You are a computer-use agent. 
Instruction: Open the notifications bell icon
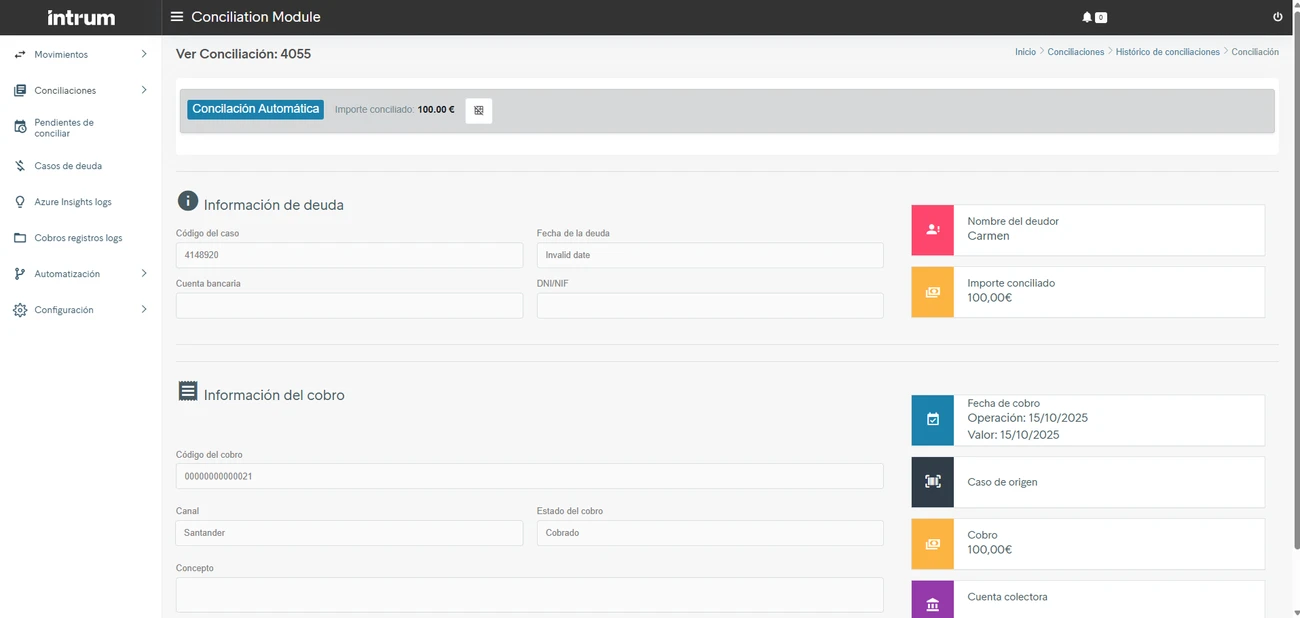tap(1087, 17)
